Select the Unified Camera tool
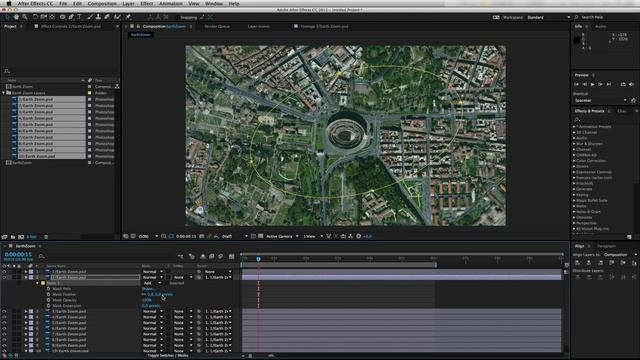Viewport: 640px width, 360px height. [x=44, y=17]
